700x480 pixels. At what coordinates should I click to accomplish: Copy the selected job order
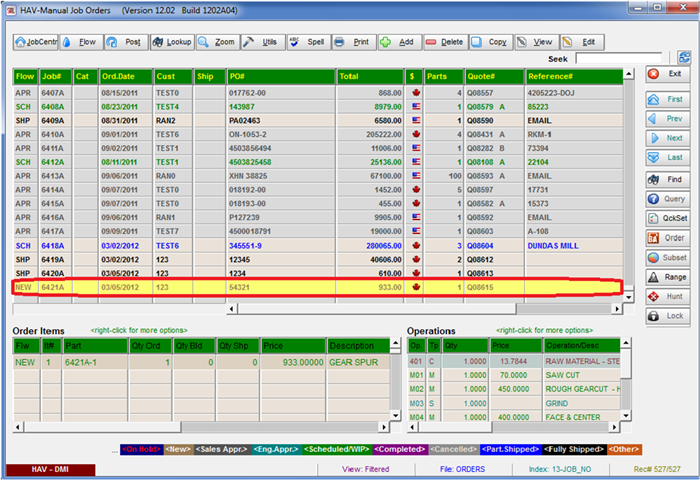point(491,42)
